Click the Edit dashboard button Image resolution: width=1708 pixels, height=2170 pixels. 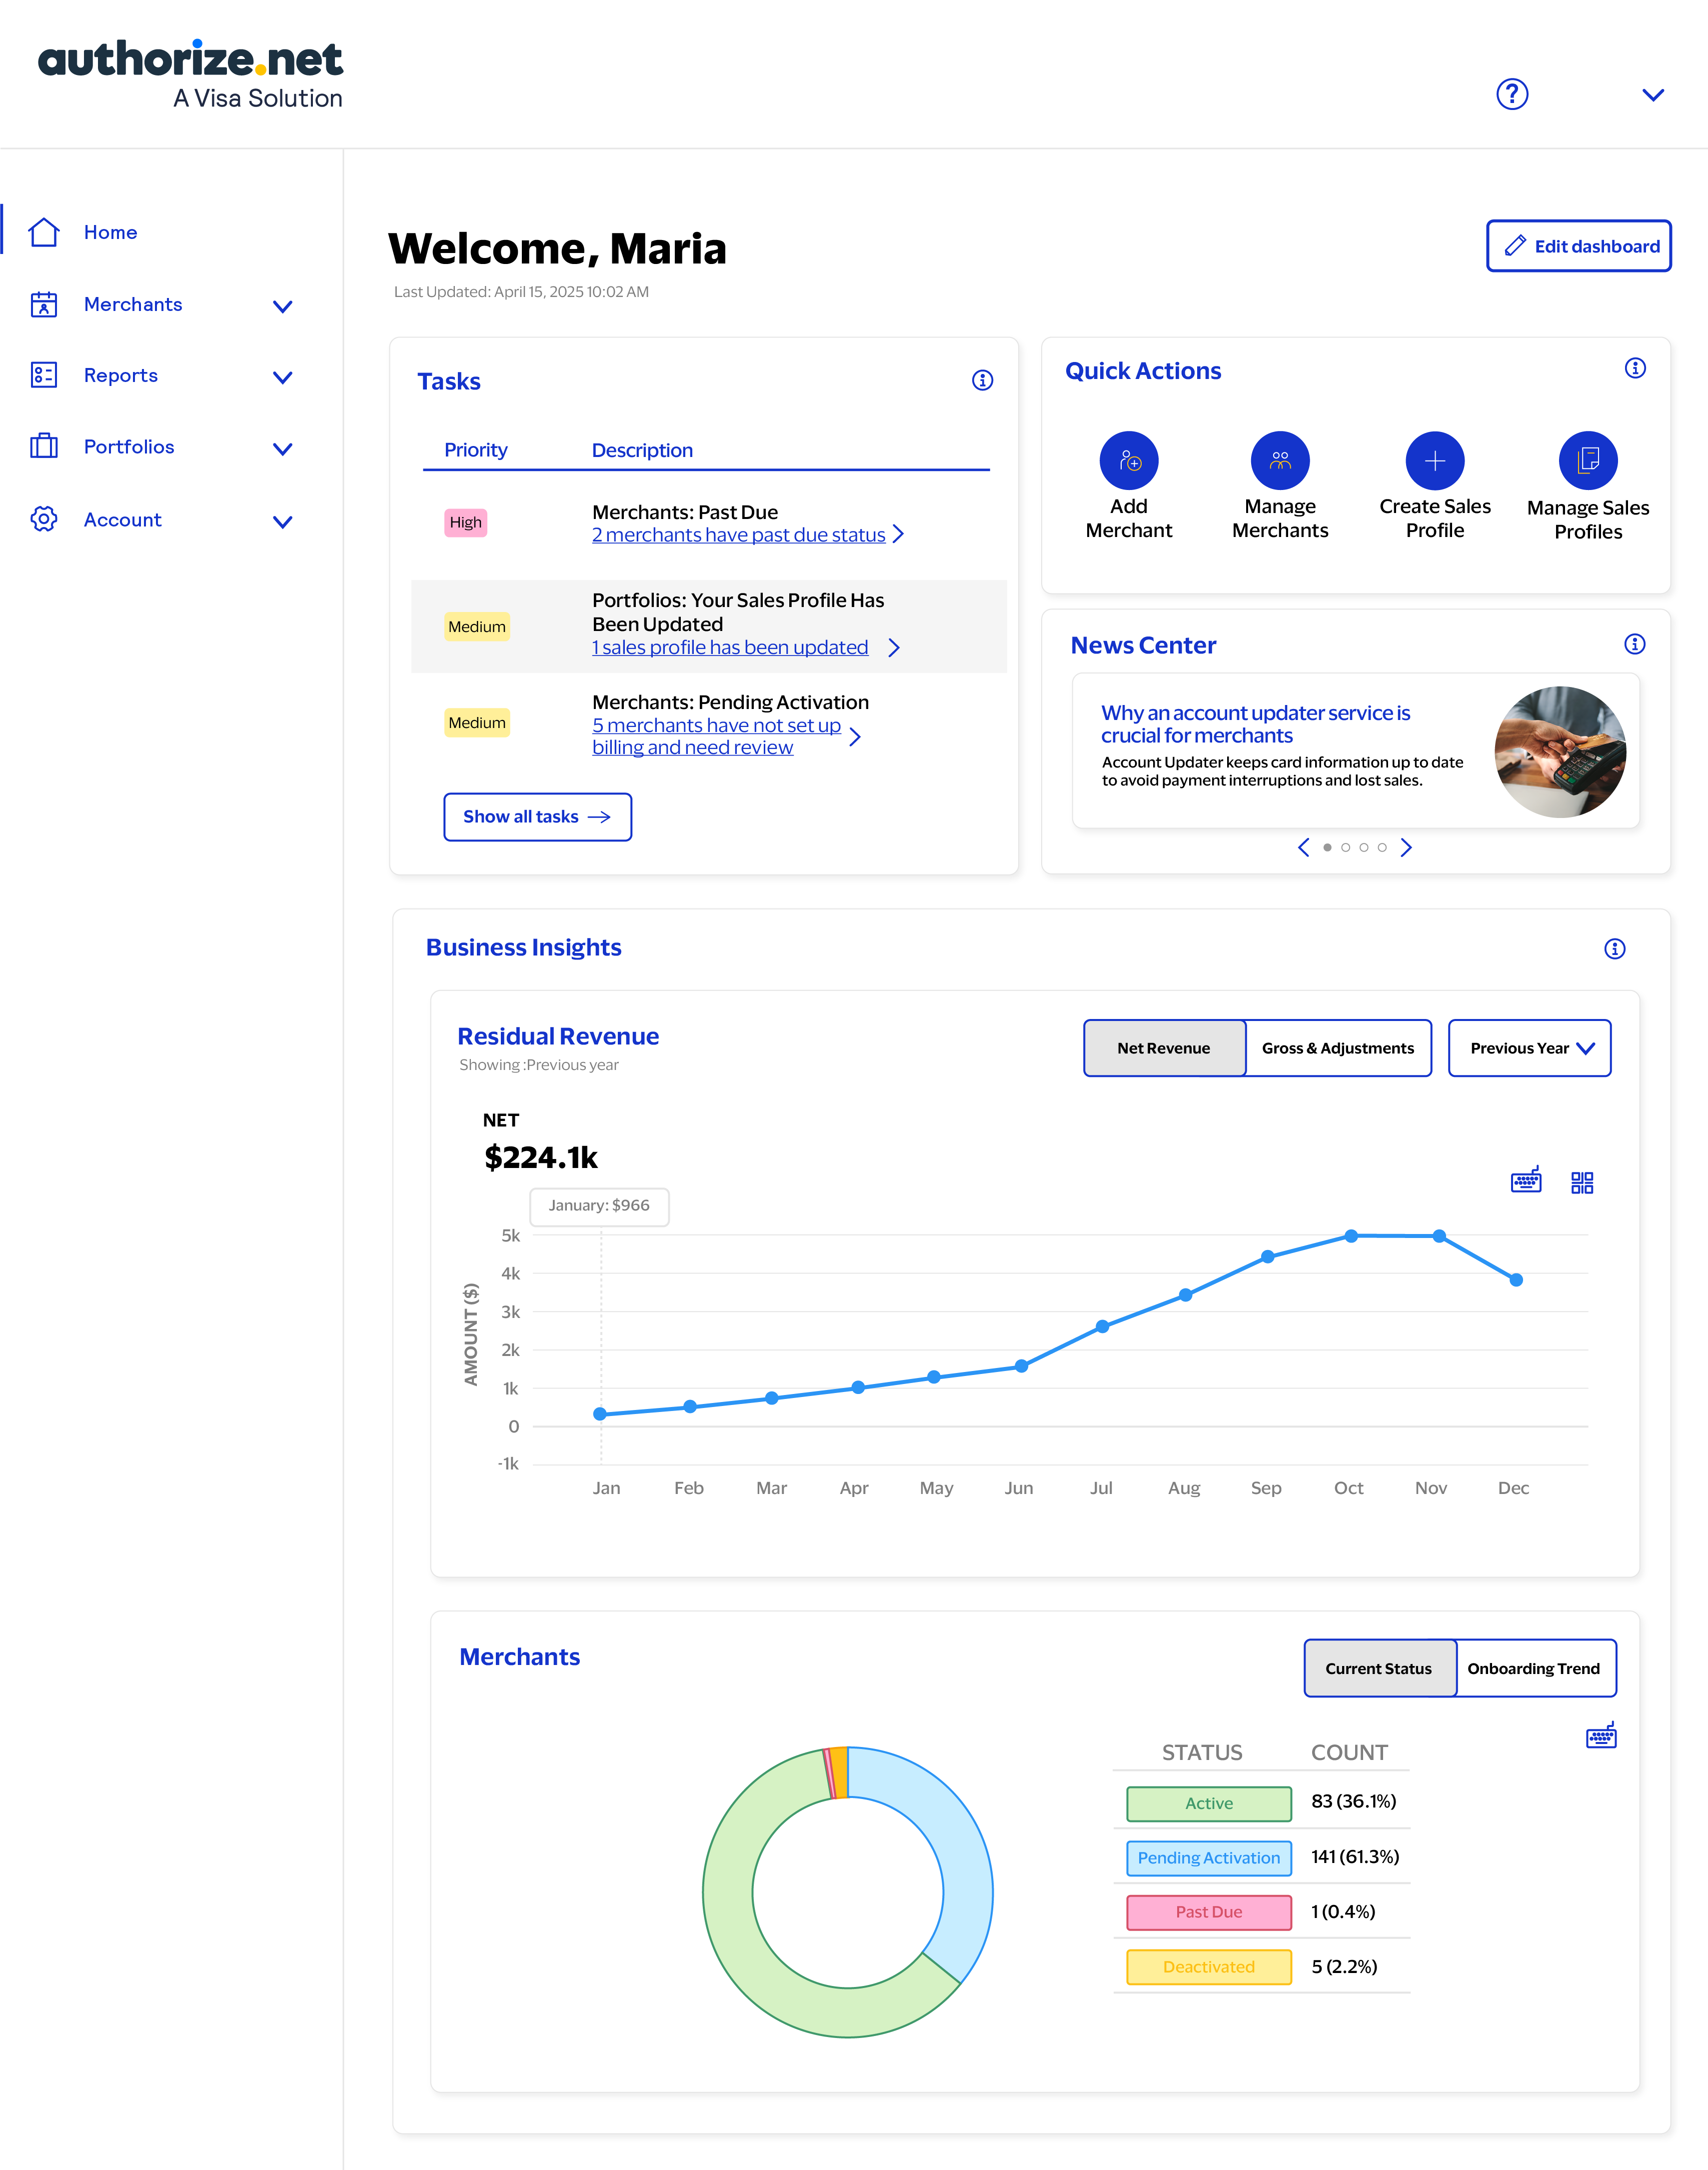(x=1578, y=246)
